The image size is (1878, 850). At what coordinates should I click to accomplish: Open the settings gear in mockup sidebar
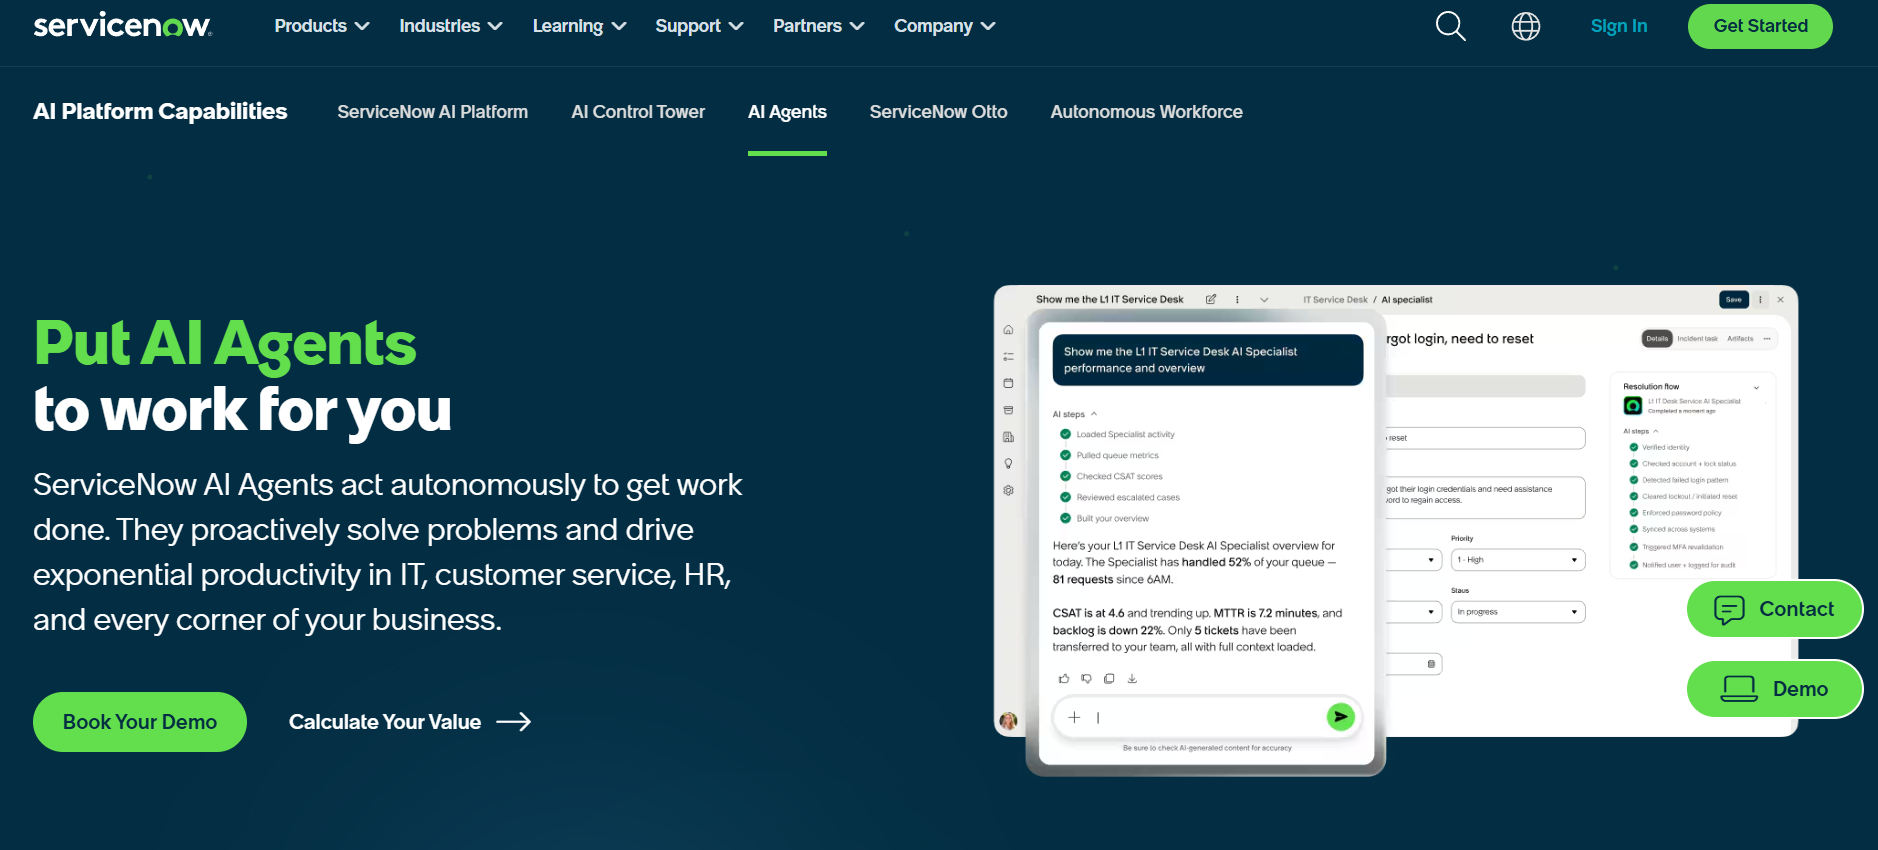[x=1008, y=490]
